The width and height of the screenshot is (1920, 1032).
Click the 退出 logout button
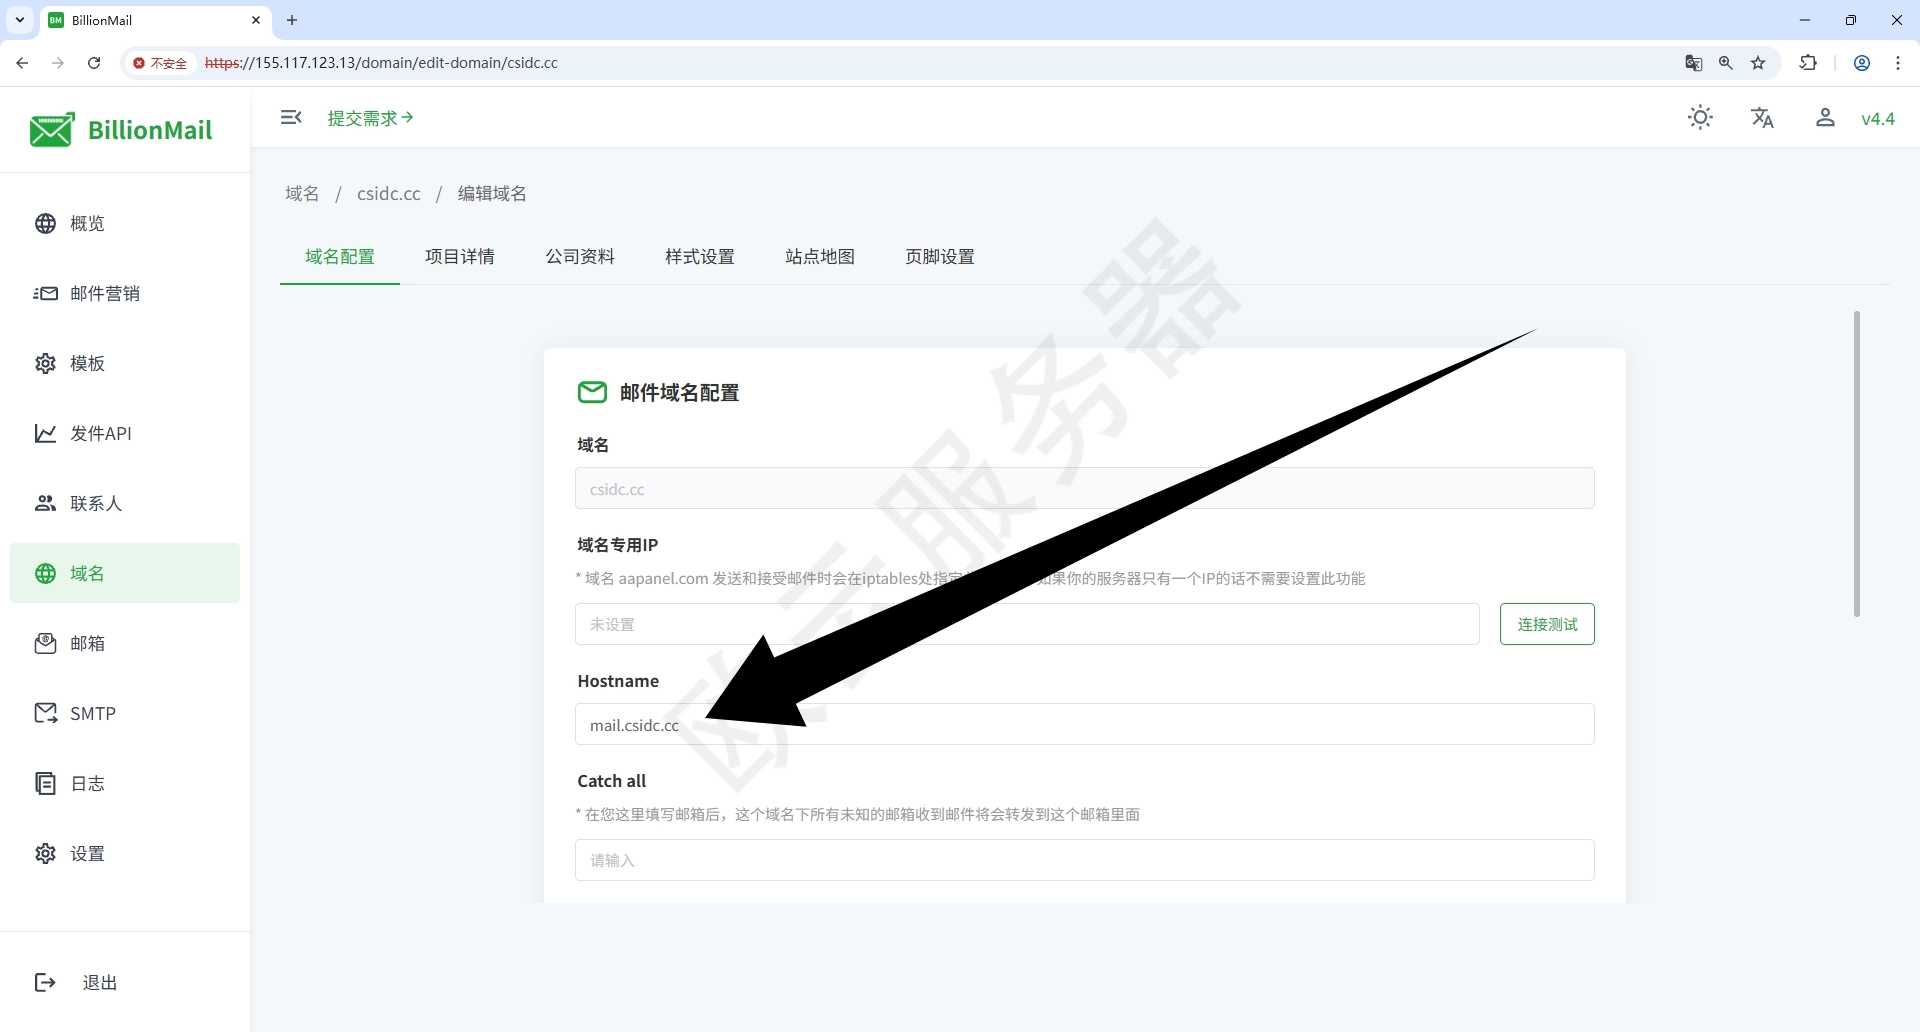click(99, 983)
